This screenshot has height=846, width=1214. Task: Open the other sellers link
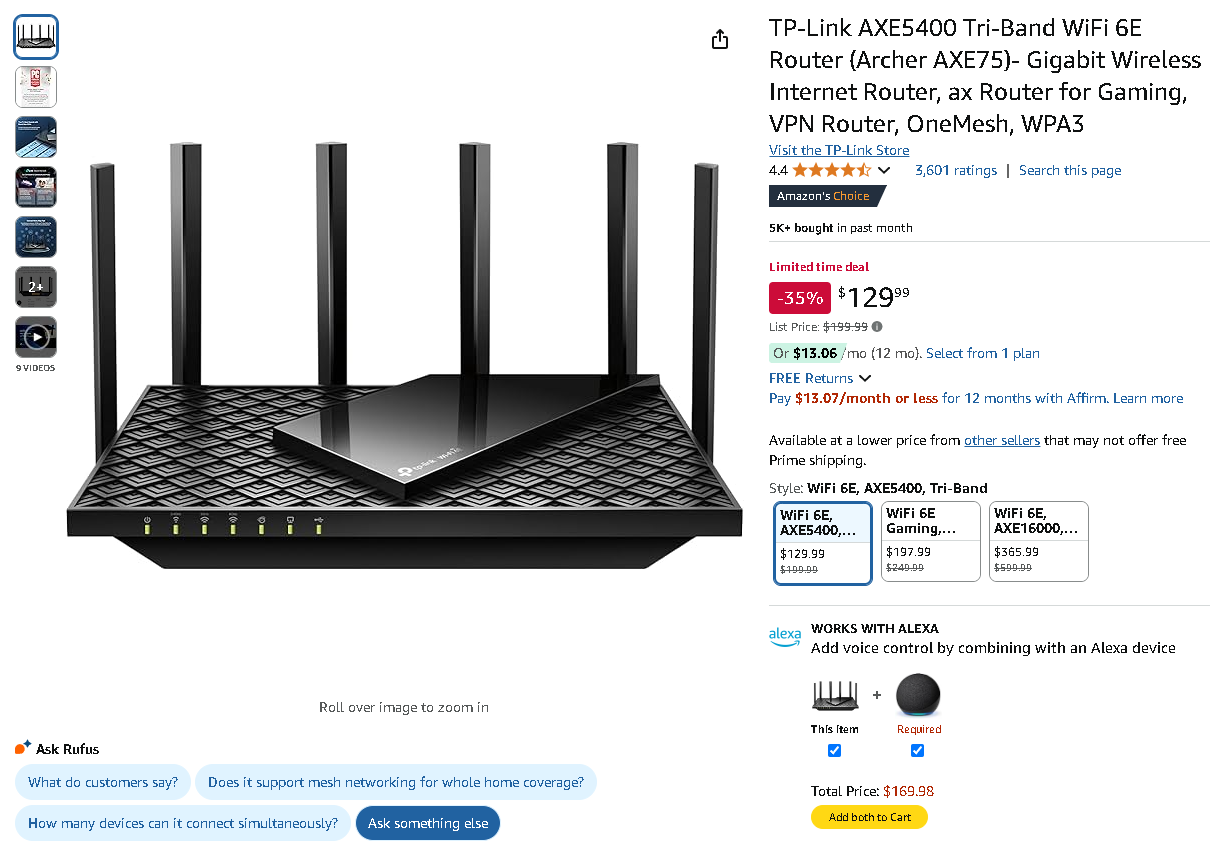(x=1001, y=440)
